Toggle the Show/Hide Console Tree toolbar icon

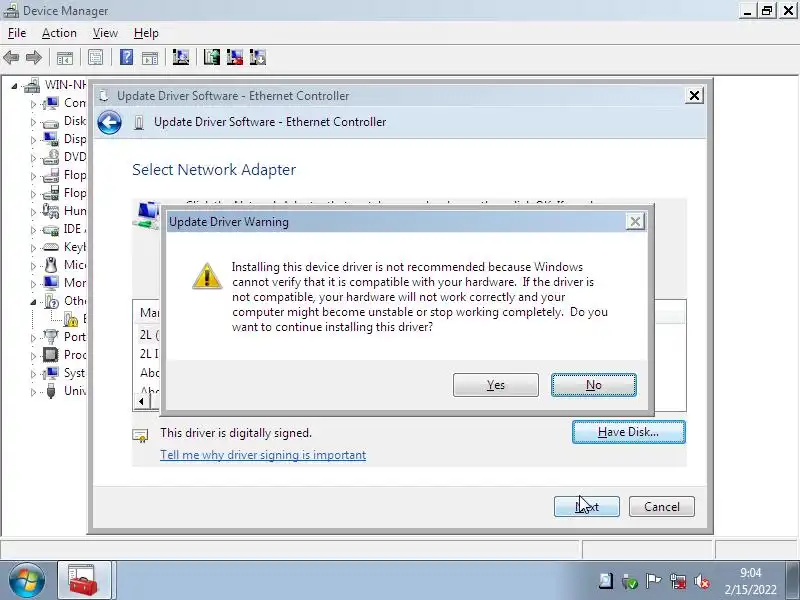(x=65, y=58)
